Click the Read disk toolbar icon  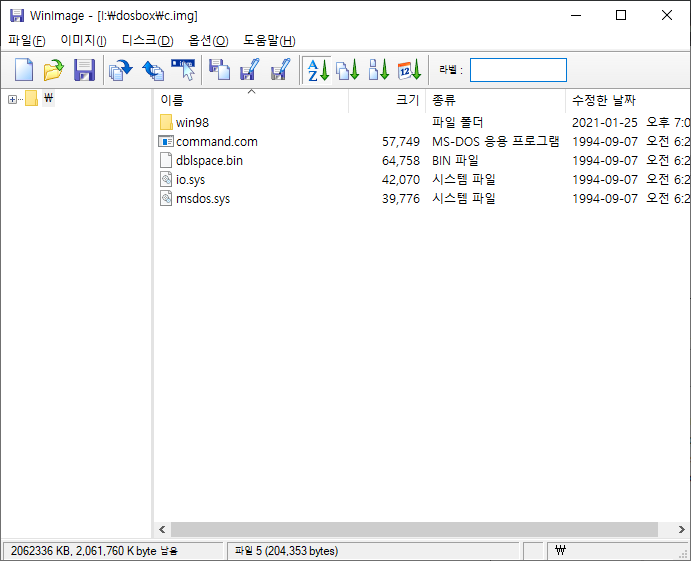pyautogui.click(x=121, y=70)
